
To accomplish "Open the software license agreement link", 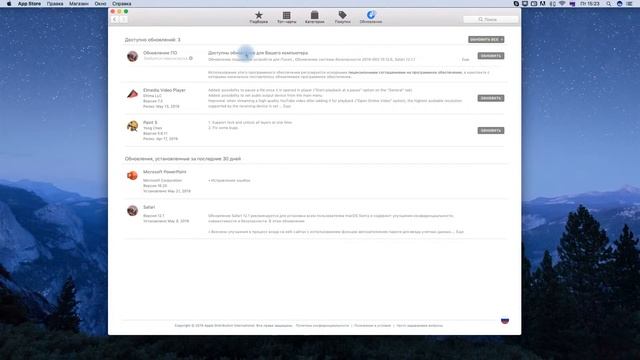I will tap(405, 72).
